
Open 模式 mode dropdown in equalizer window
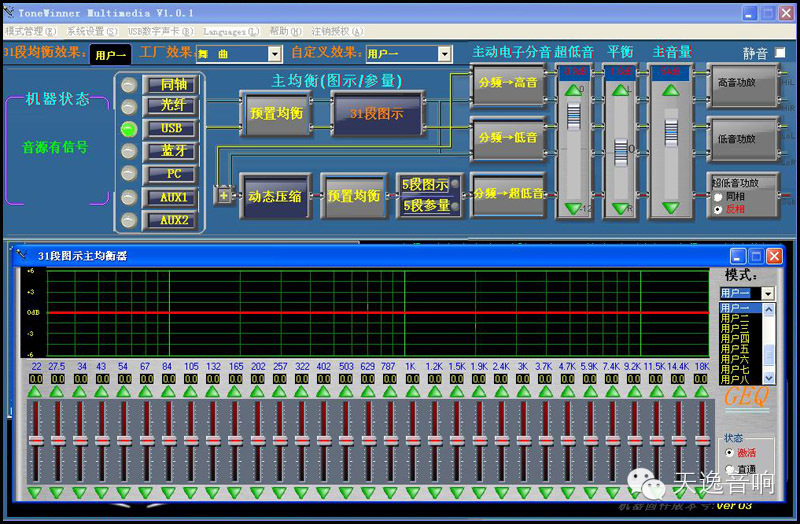click(767, 293)
